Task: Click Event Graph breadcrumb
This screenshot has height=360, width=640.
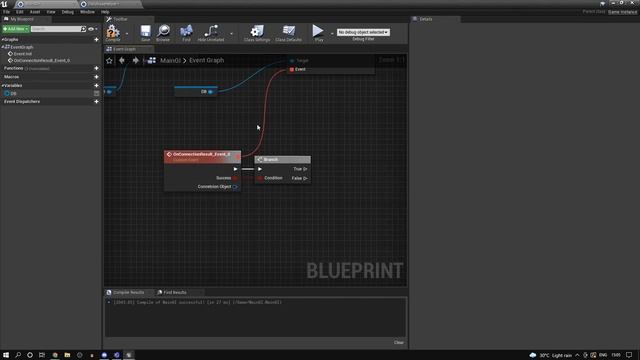Action: click(207, 60)
